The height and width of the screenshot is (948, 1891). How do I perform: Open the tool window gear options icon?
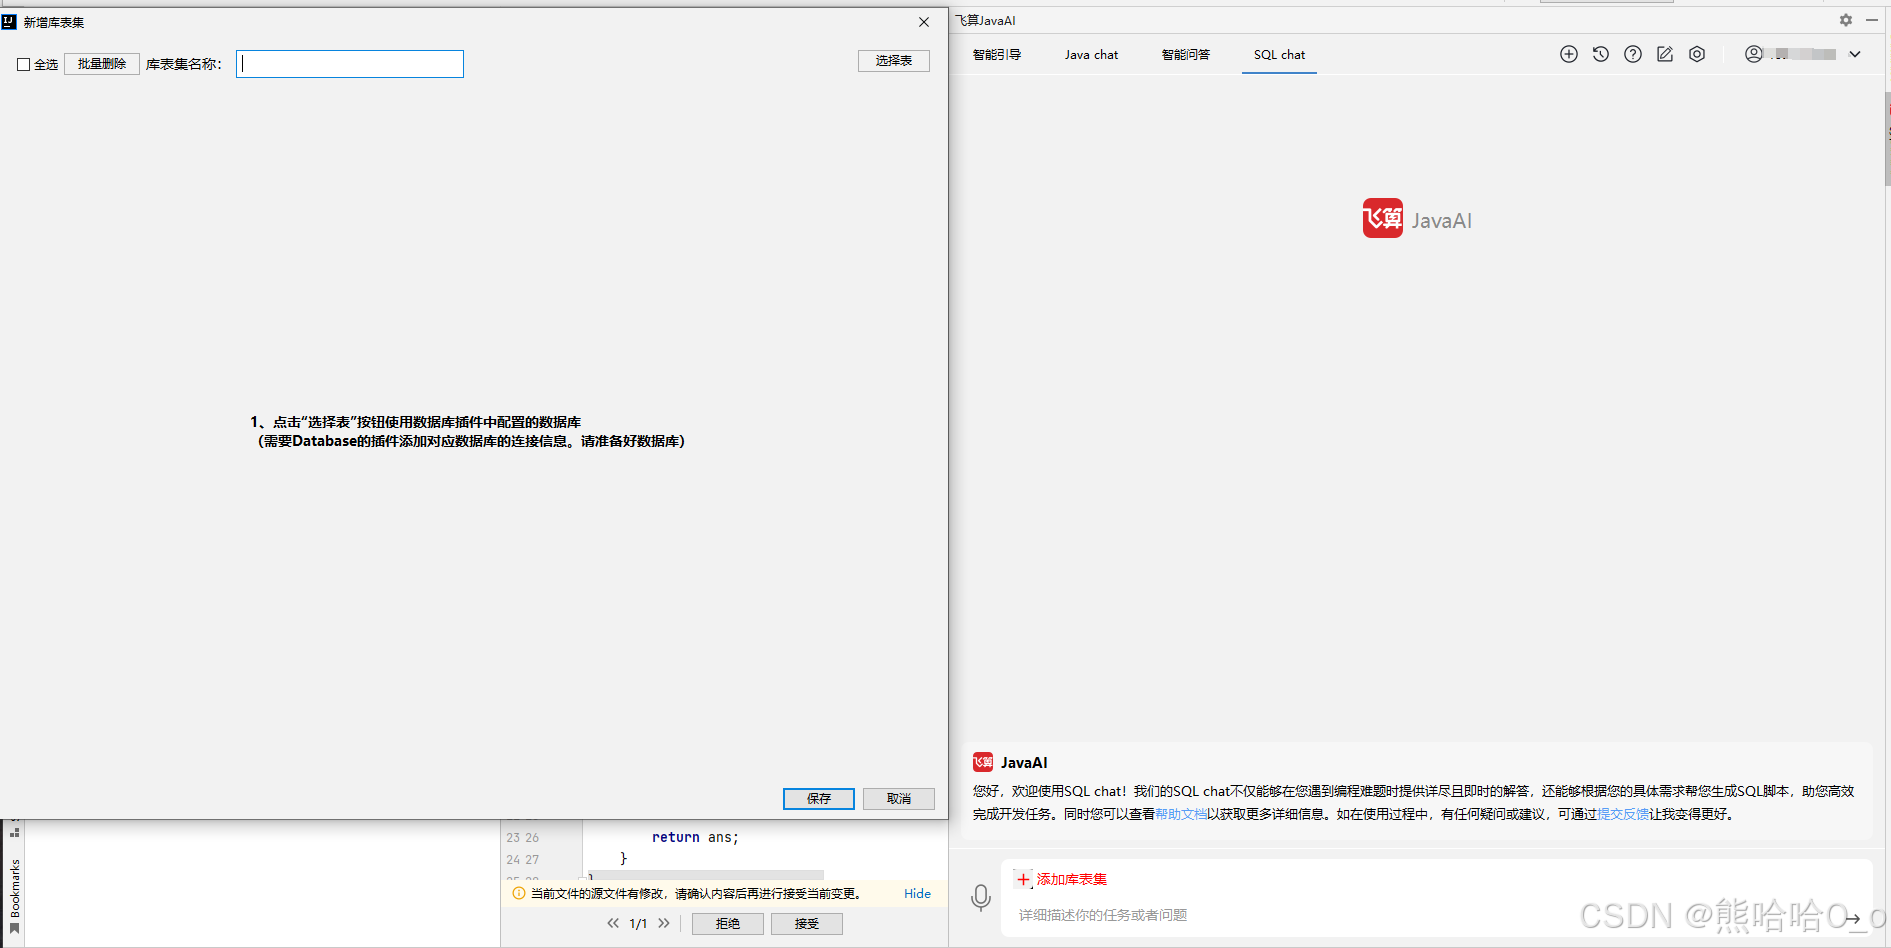[x=1846, y=20]
